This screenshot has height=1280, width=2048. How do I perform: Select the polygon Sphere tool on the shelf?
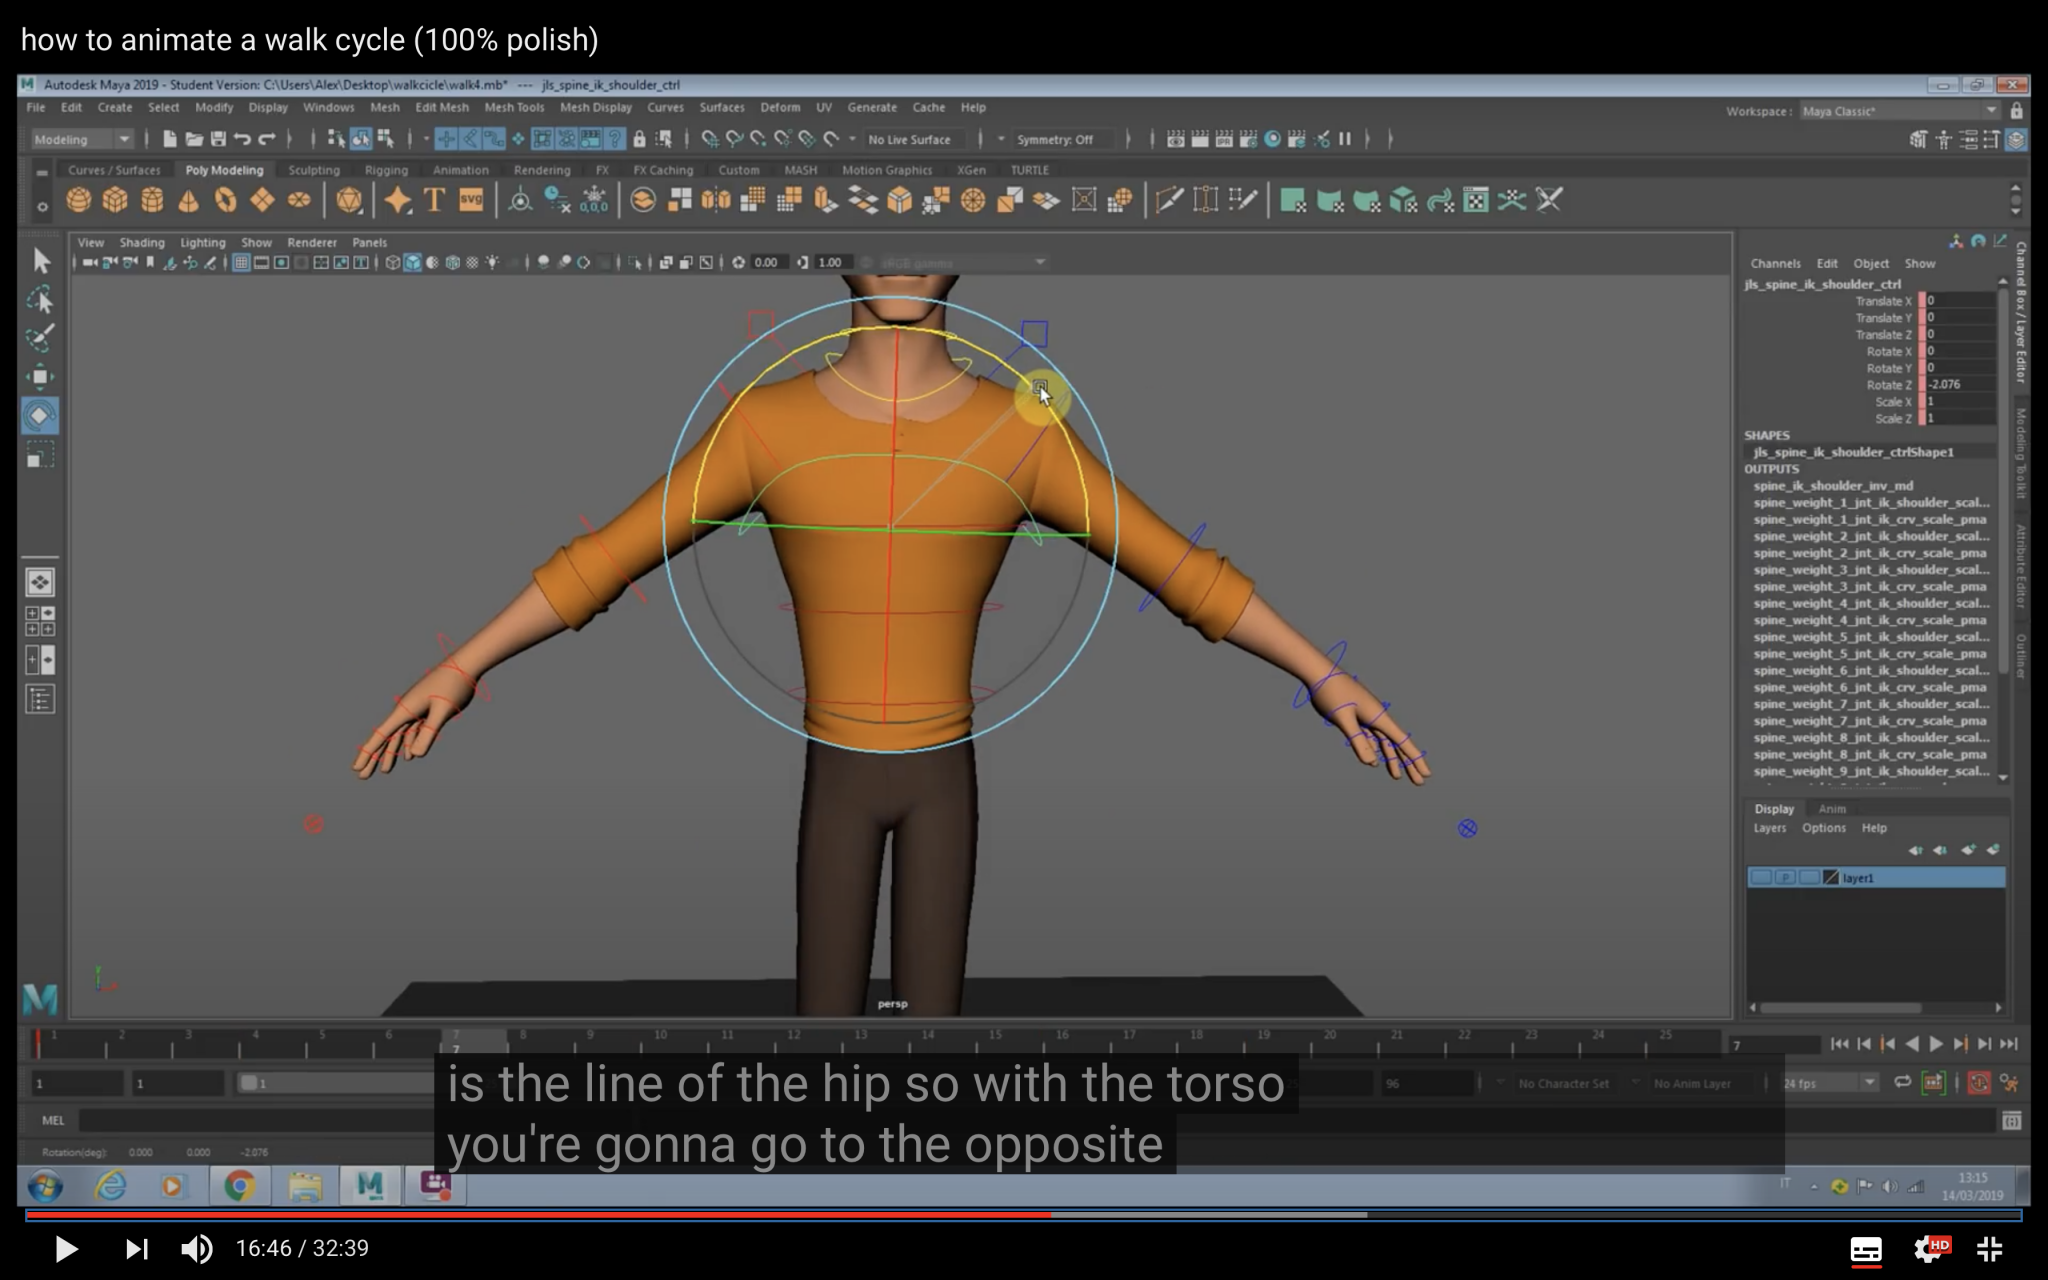pyautogui.click(x=78, y=200)
